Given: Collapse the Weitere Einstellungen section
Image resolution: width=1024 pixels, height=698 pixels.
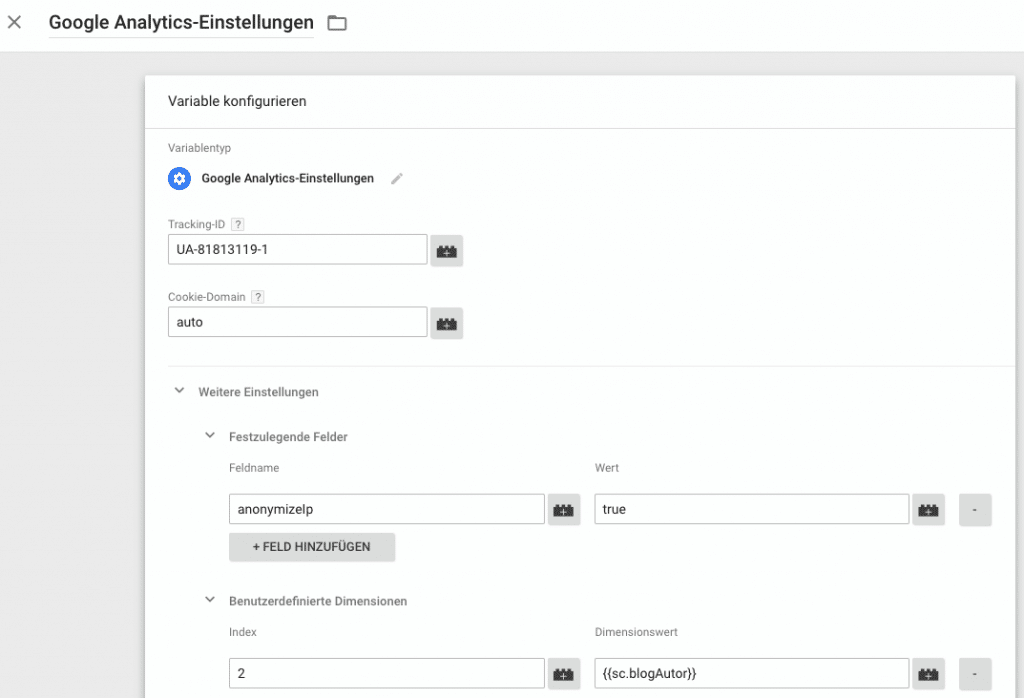Looking at the screenshot, I should (x=179, y=391).
